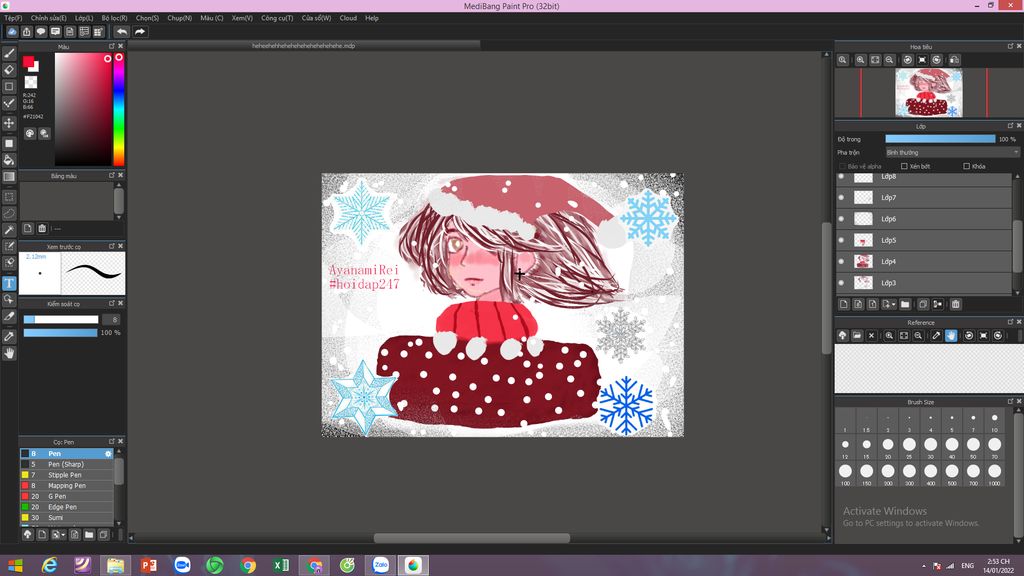The width and height of the screenshot is (1024, 576).
Task: Create a new layer folder
Action: pyautogui.click(x=905, y=304)
